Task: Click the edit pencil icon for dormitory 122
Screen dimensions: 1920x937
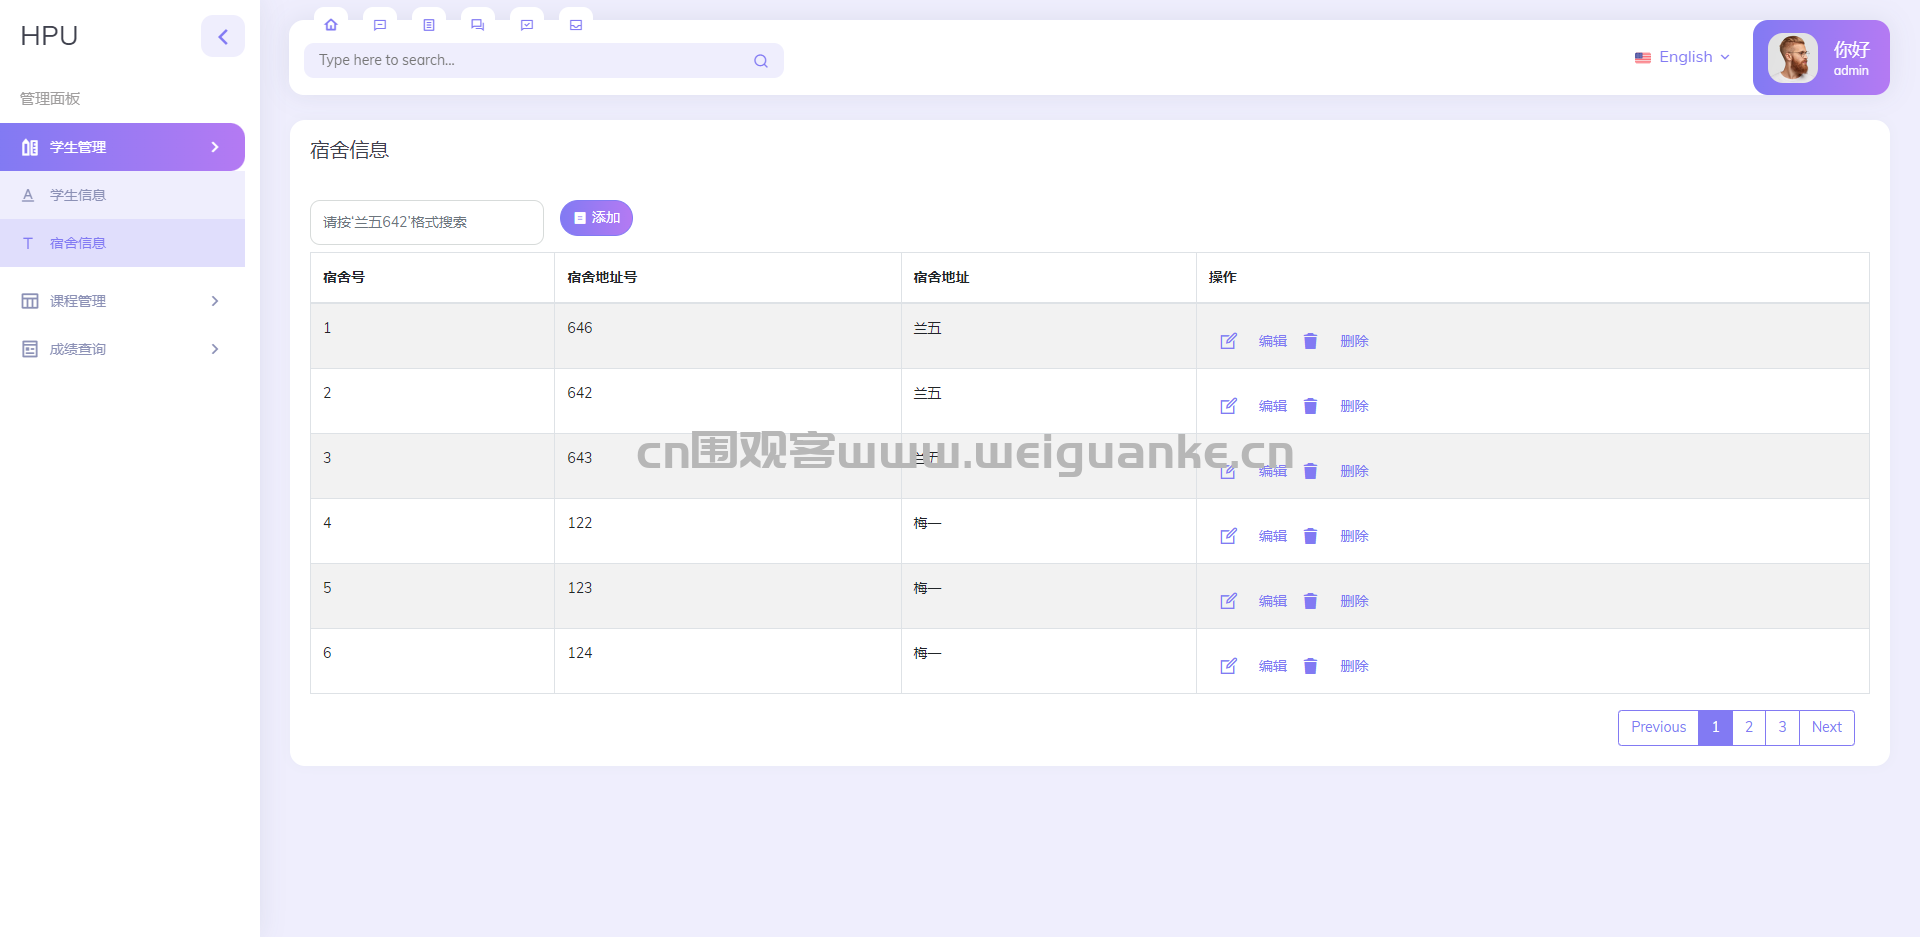Action: pyautogui.click(x=1229, y=536)
